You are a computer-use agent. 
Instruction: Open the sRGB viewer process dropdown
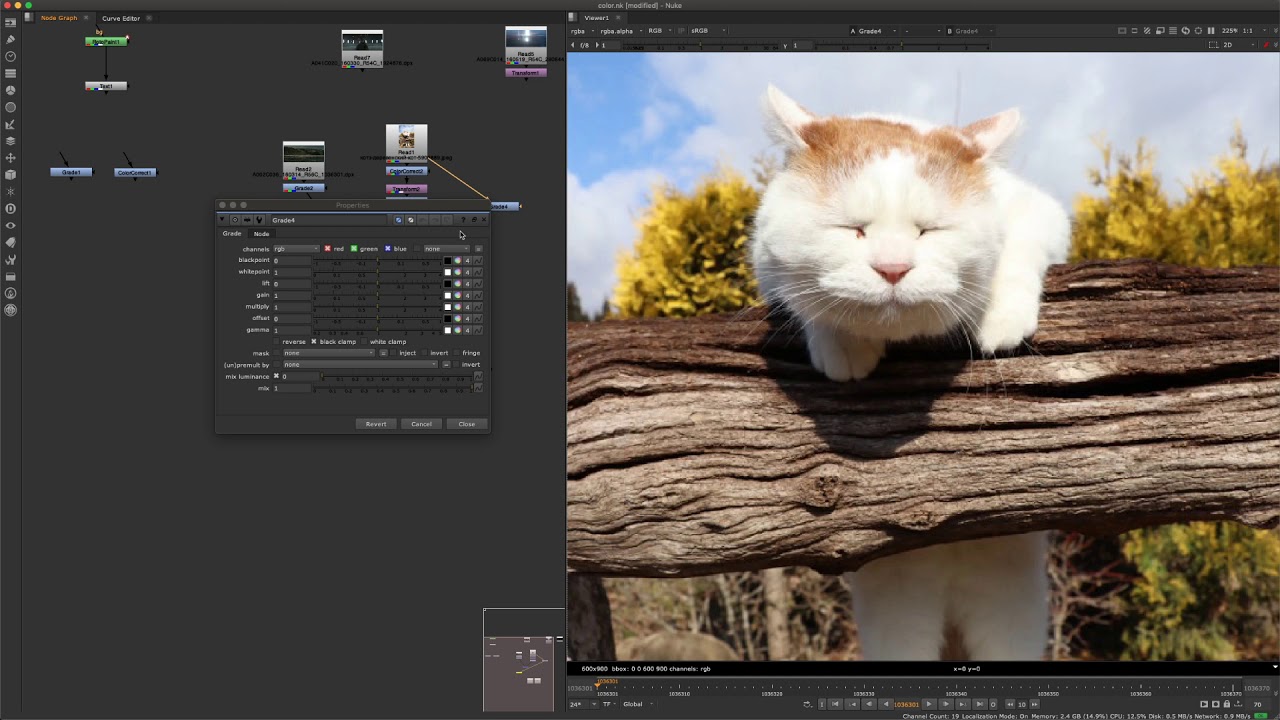(708, 31)
